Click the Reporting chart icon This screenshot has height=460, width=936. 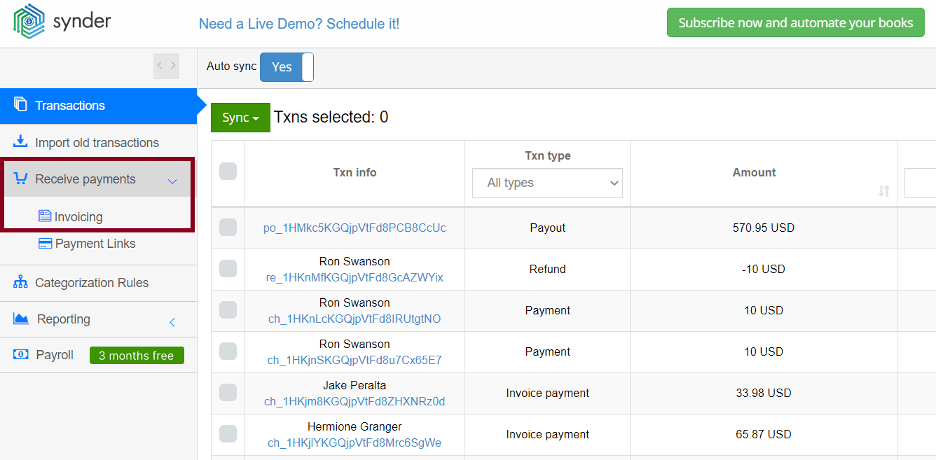click(20, 319)
